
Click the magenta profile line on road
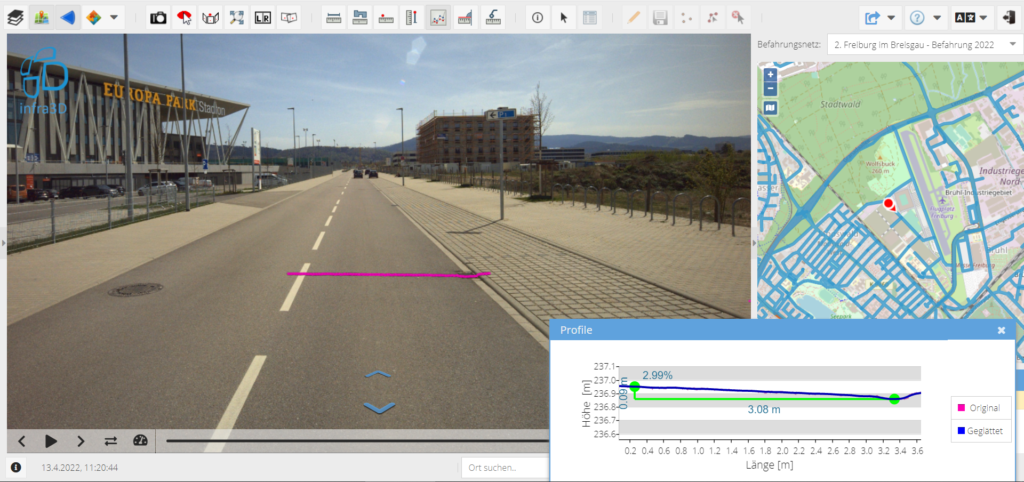point(388,274)
